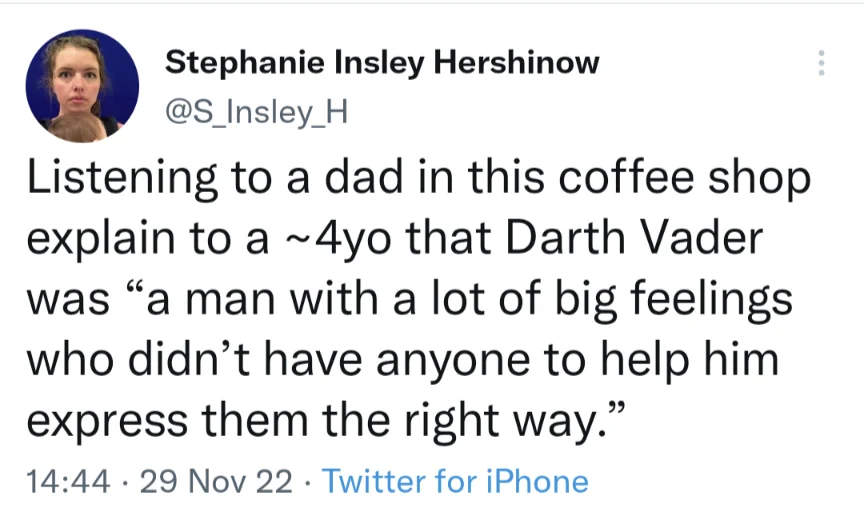
Task: Click the word "explain" in the tweet
Action: point(101,238)
